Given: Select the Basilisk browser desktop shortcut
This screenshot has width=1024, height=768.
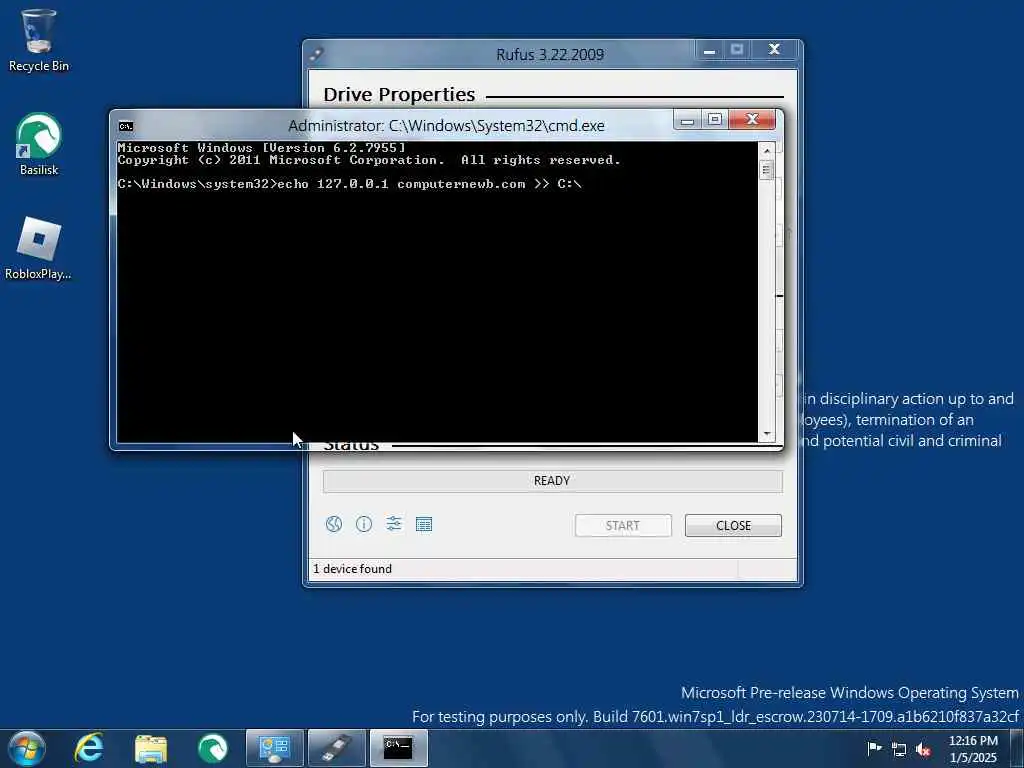Looking at the screenshot, I should [39, 144].
